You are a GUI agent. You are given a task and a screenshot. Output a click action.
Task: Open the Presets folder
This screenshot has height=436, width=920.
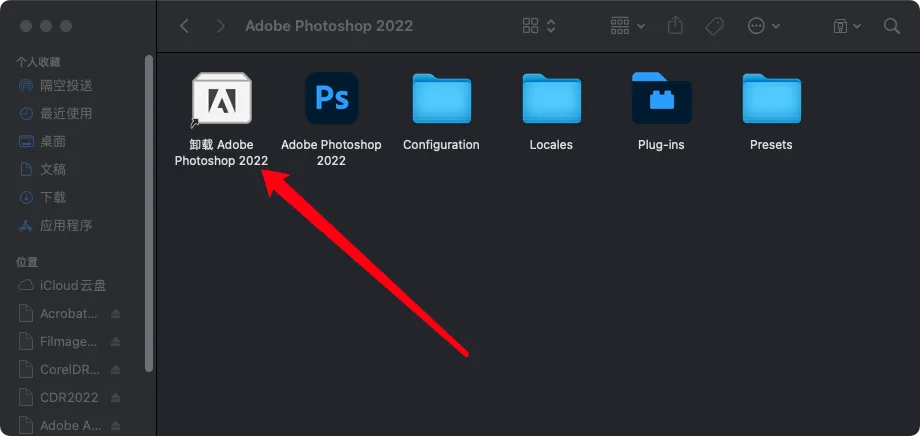772,98
